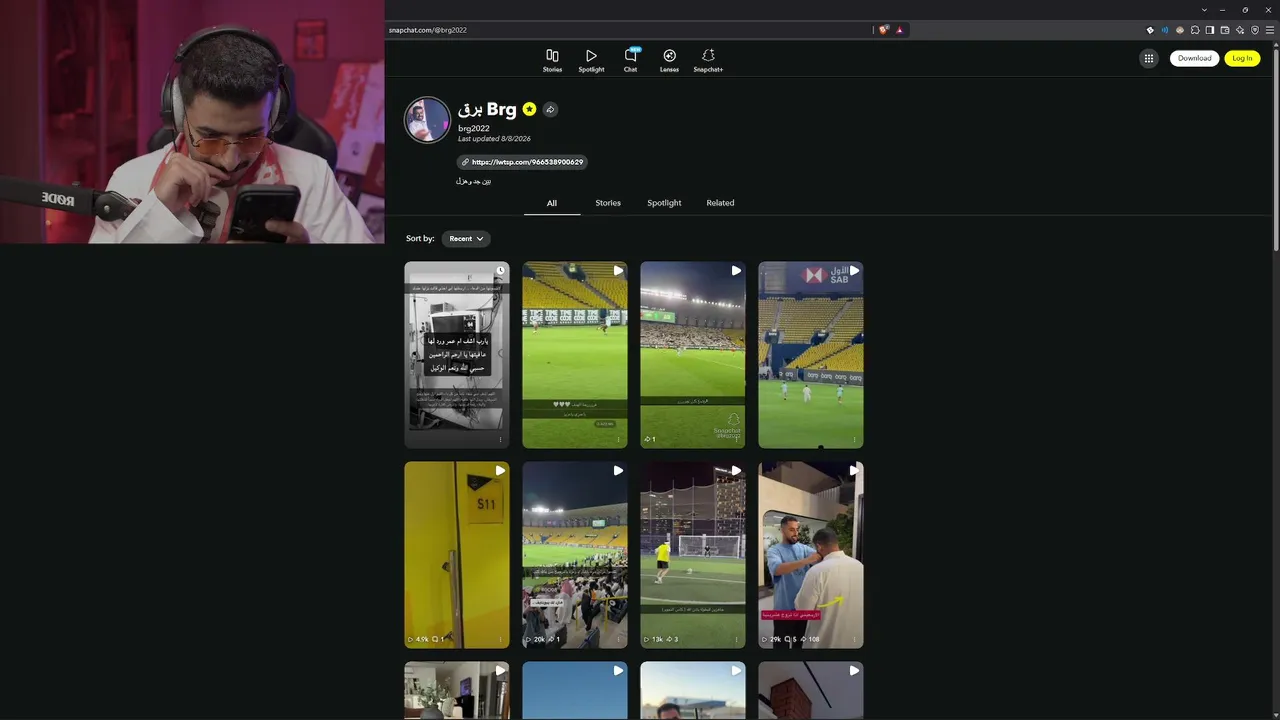Image resolution: width=1280 pixels, height=720 pixels.
Task: Switch to the Stories content tab
Action: (608, 203)
